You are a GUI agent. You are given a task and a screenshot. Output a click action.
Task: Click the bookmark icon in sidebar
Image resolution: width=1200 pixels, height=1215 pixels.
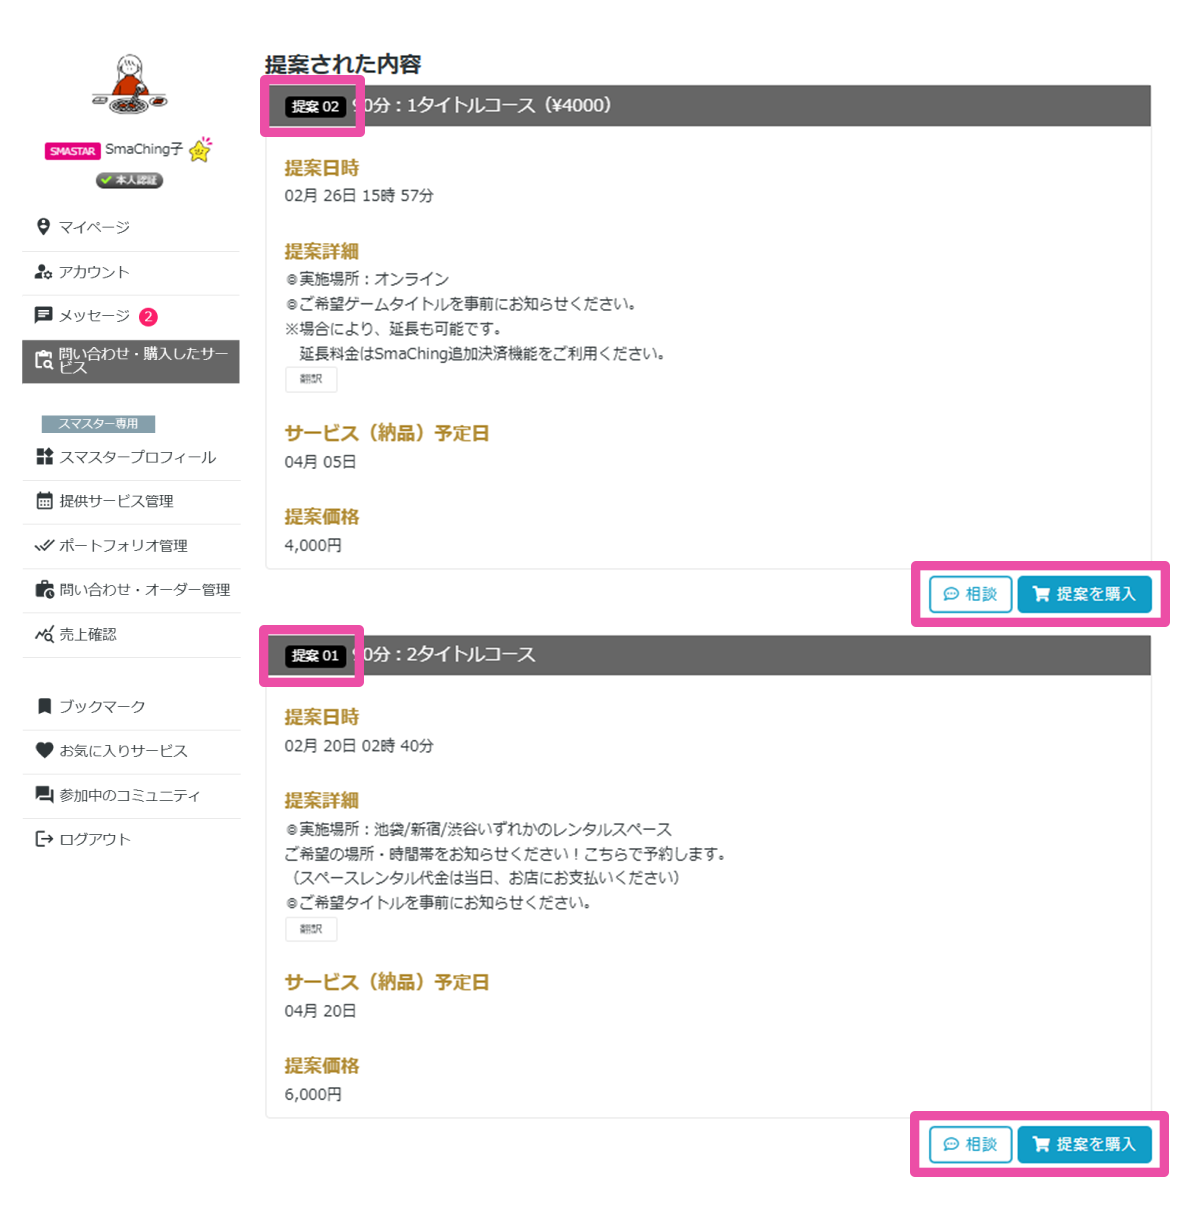click(44, 706)
